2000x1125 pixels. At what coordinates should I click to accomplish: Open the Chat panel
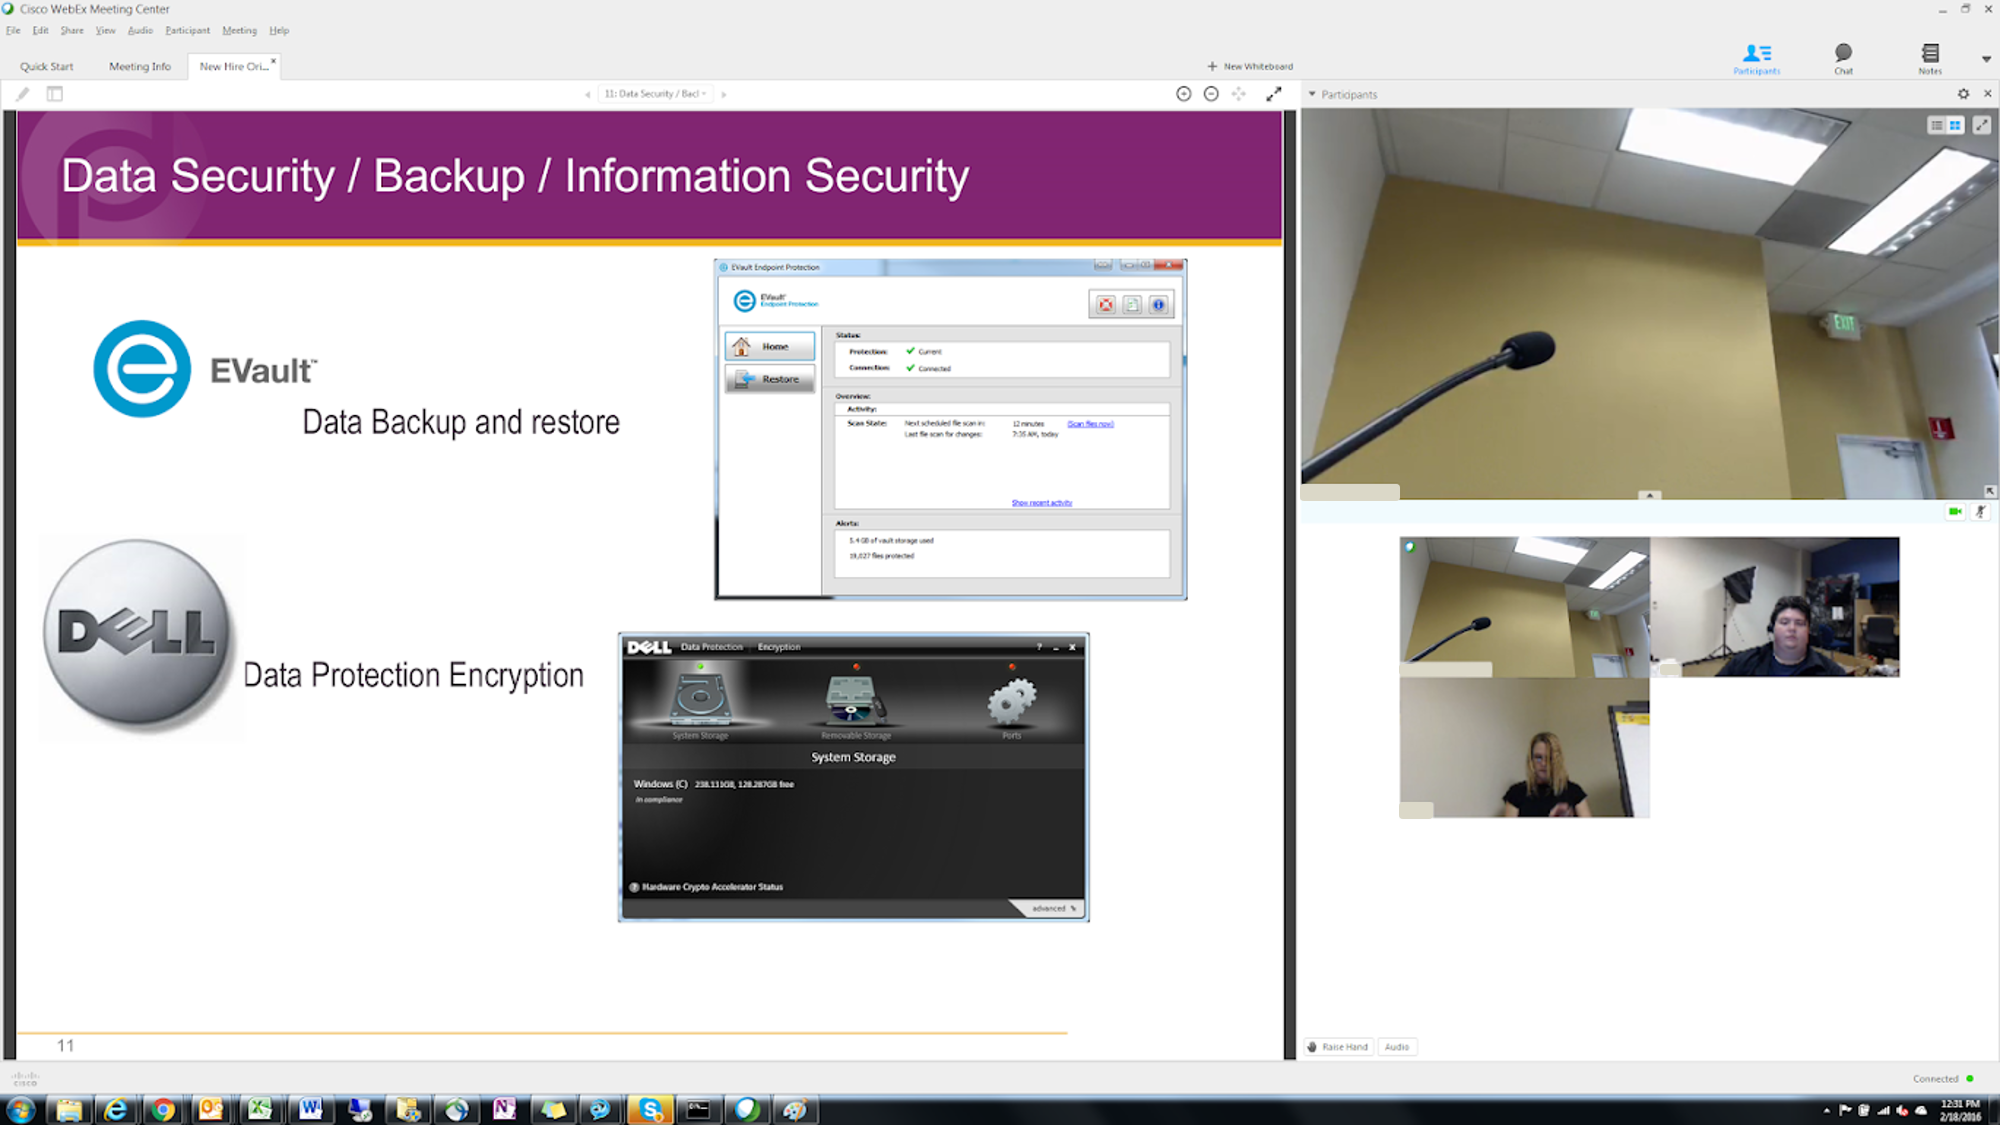[x=1843, y=58]
